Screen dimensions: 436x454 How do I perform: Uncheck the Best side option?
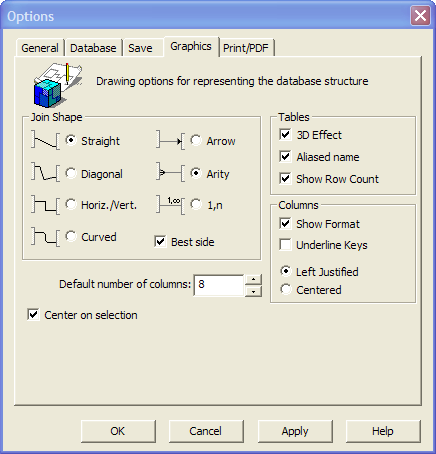click(x=160, y=241)
